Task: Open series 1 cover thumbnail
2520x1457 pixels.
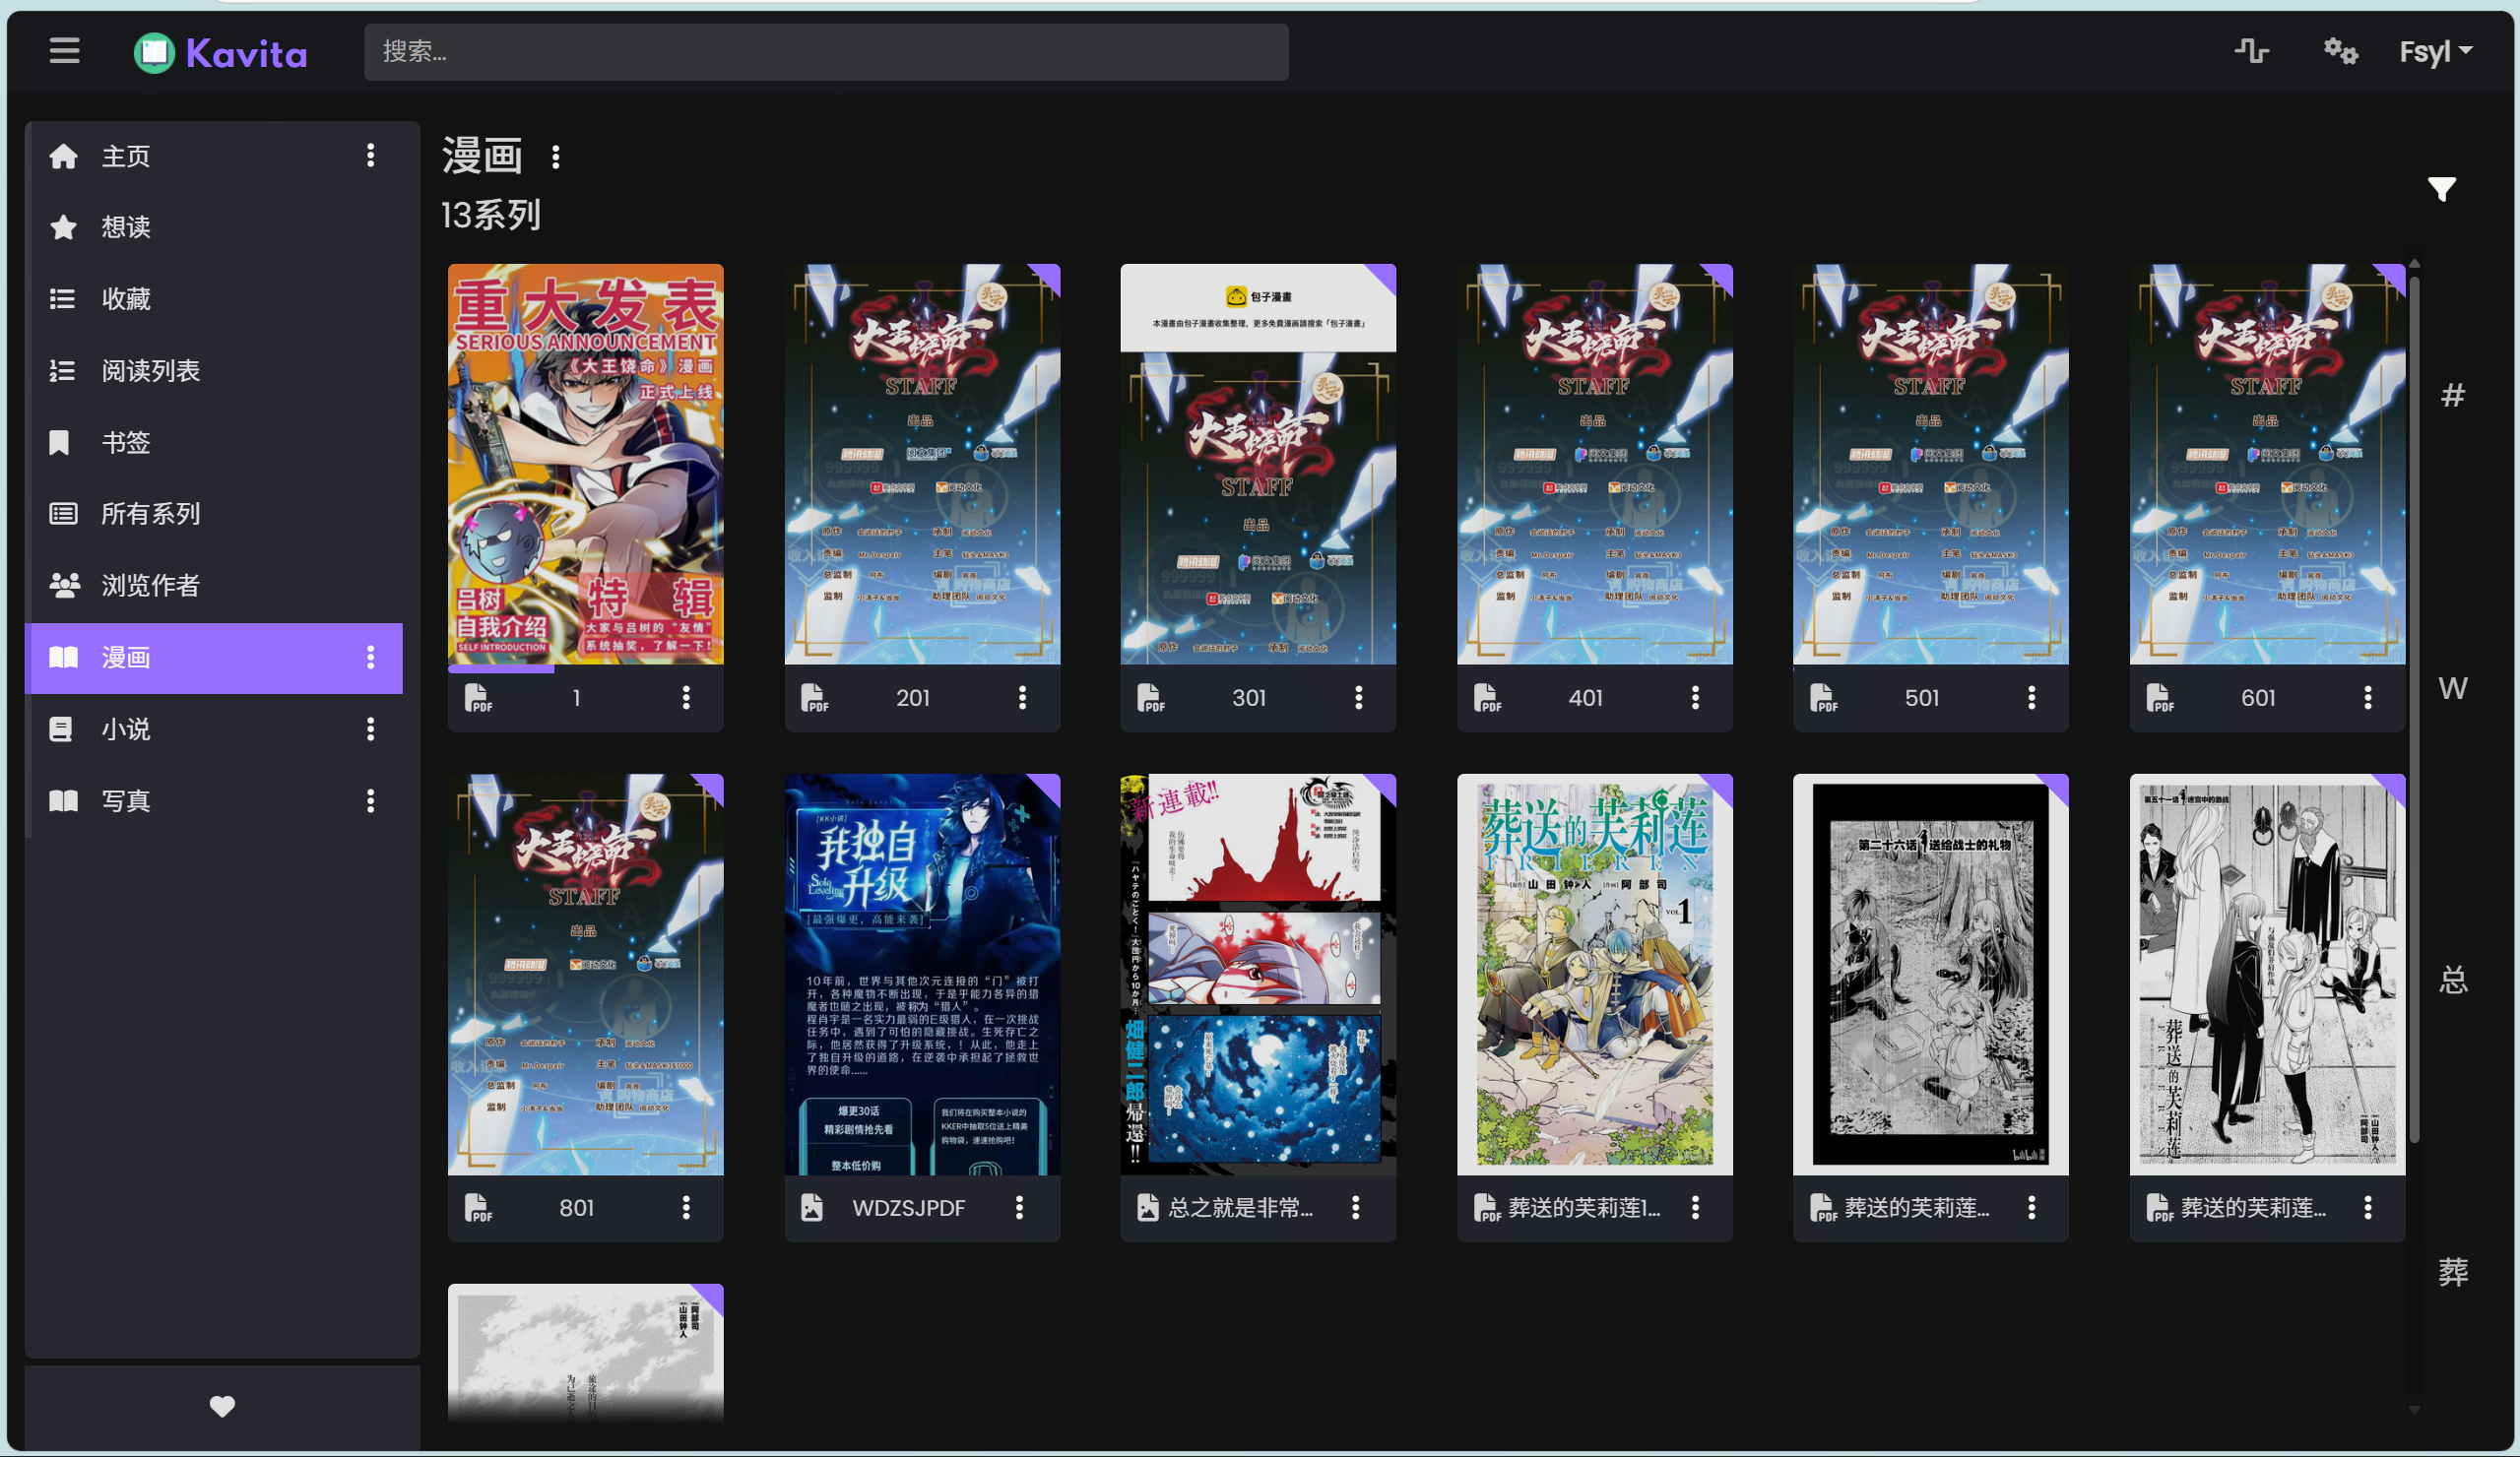Action: click(x=585, y=464)
